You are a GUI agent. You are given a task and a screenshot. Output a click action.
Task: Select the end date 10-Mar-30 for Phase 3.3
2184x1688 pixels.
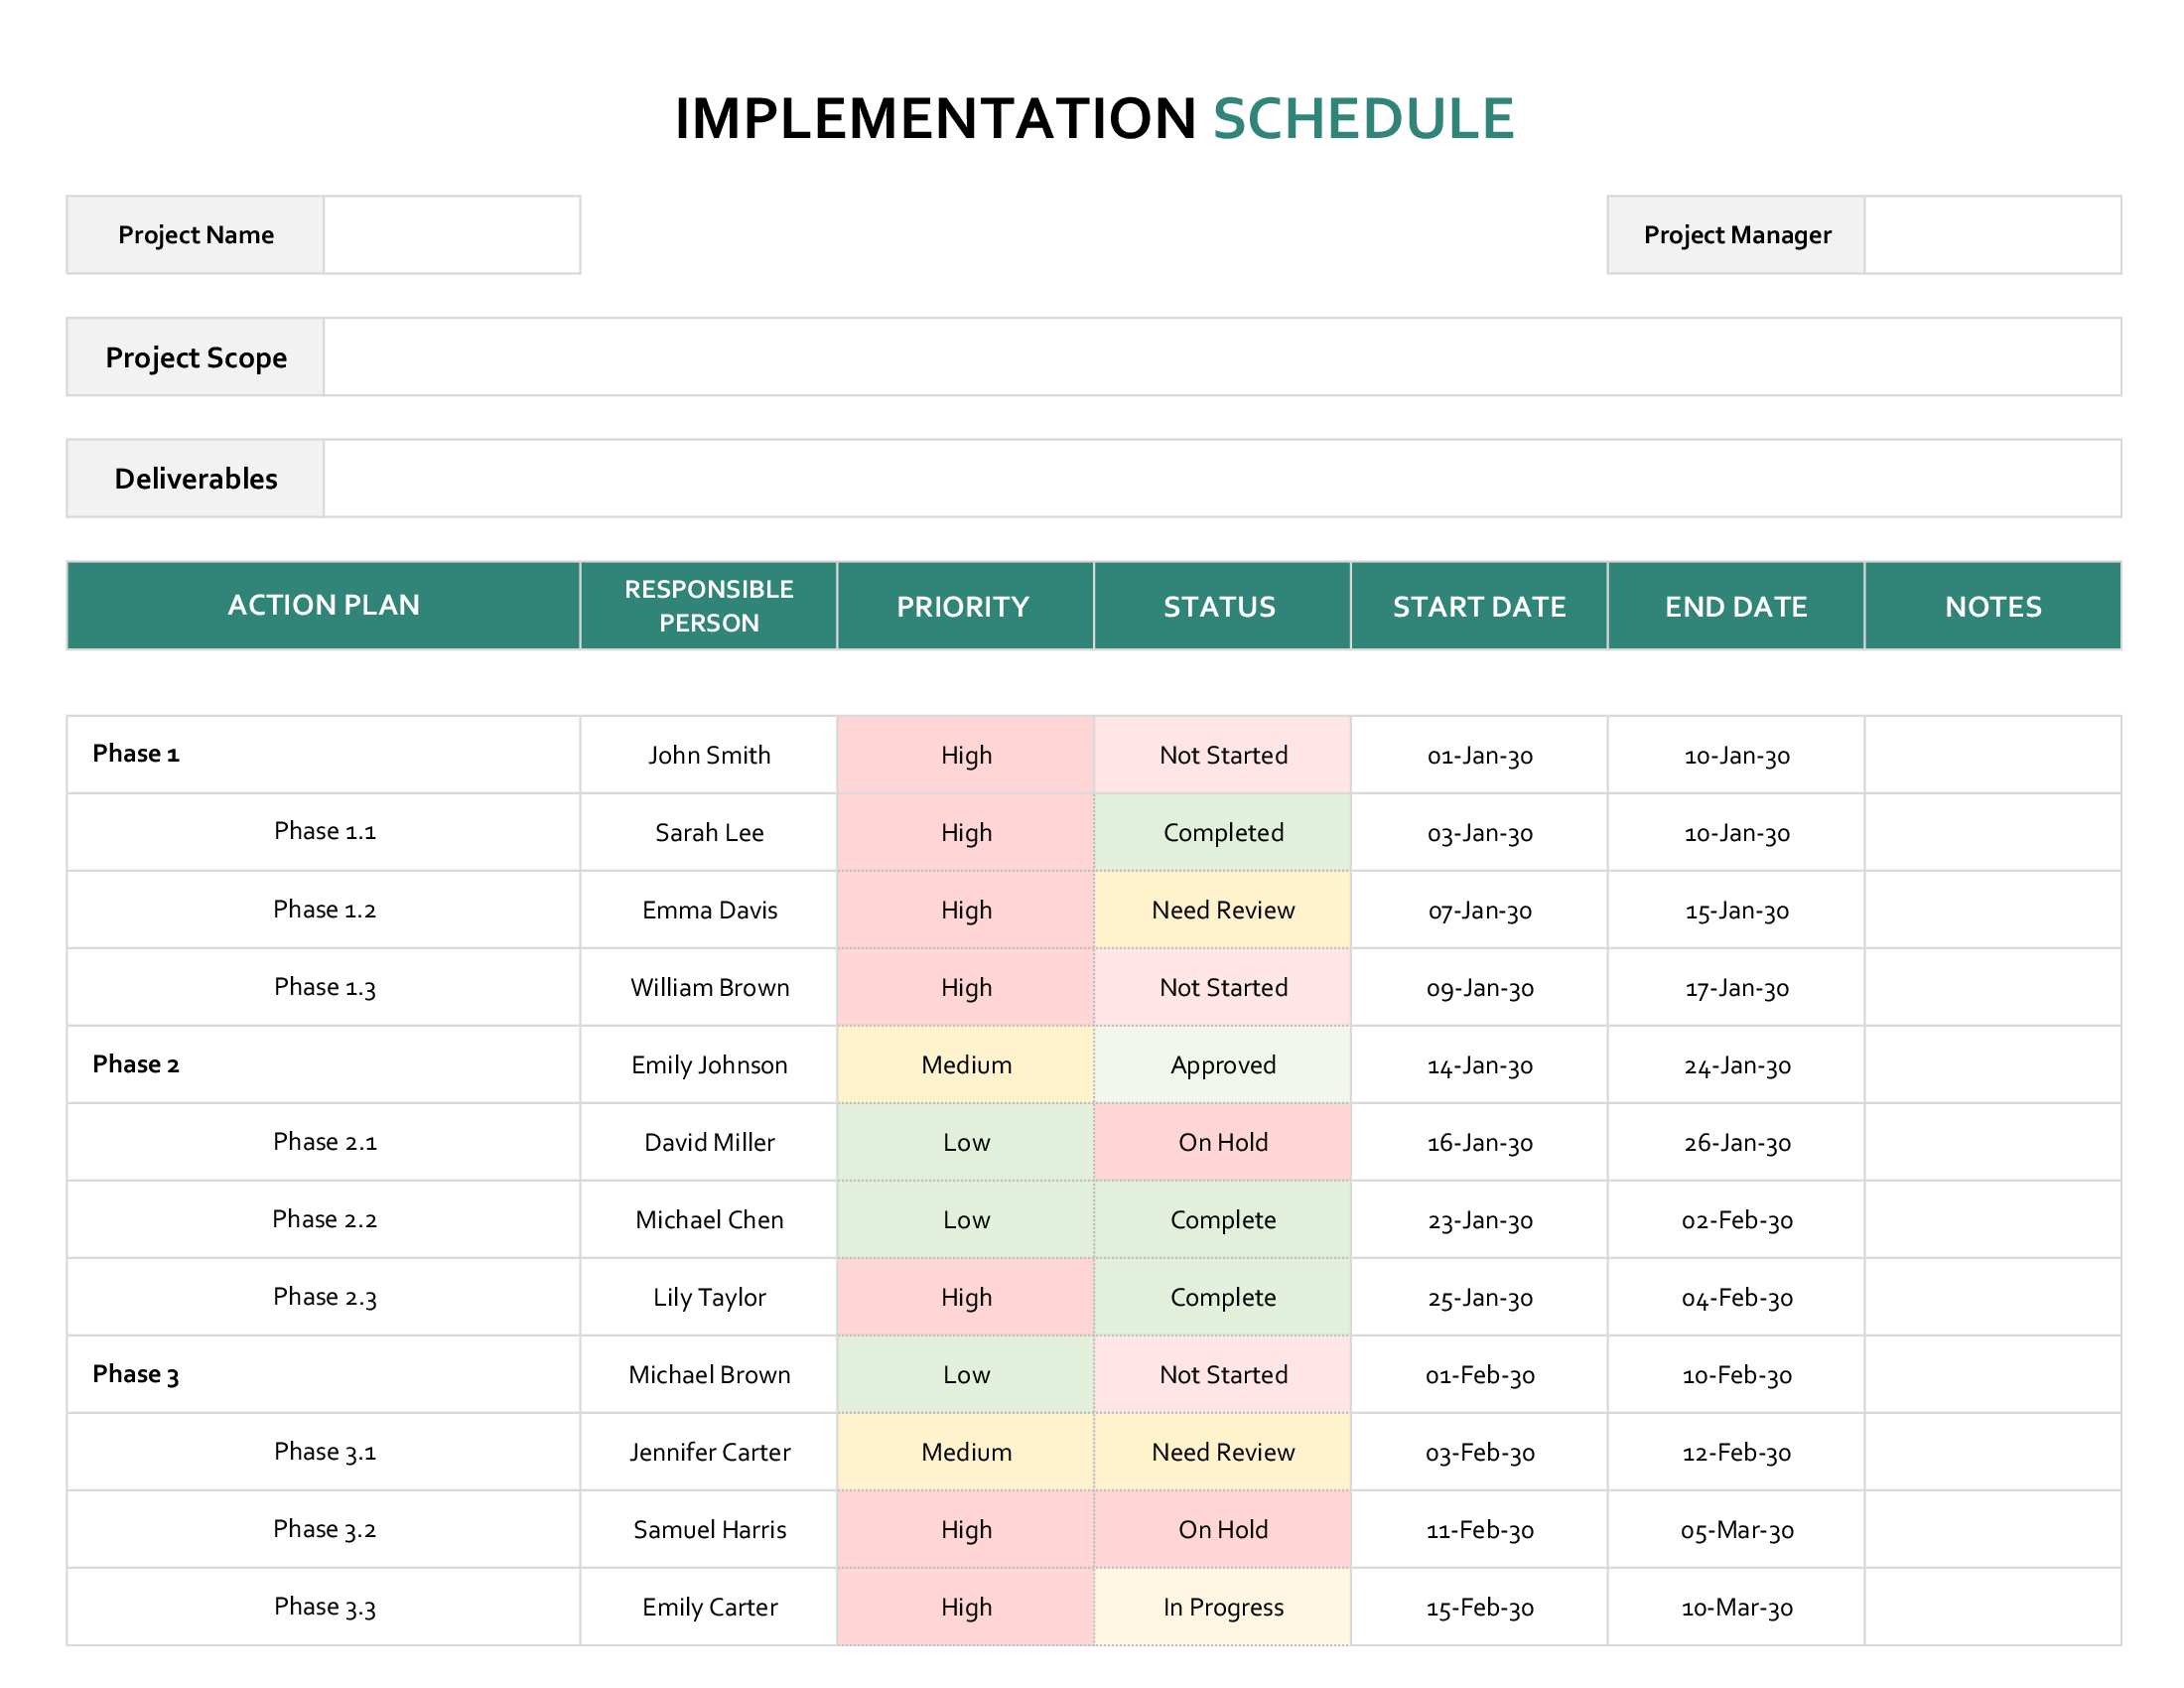click(1736, 1607)
